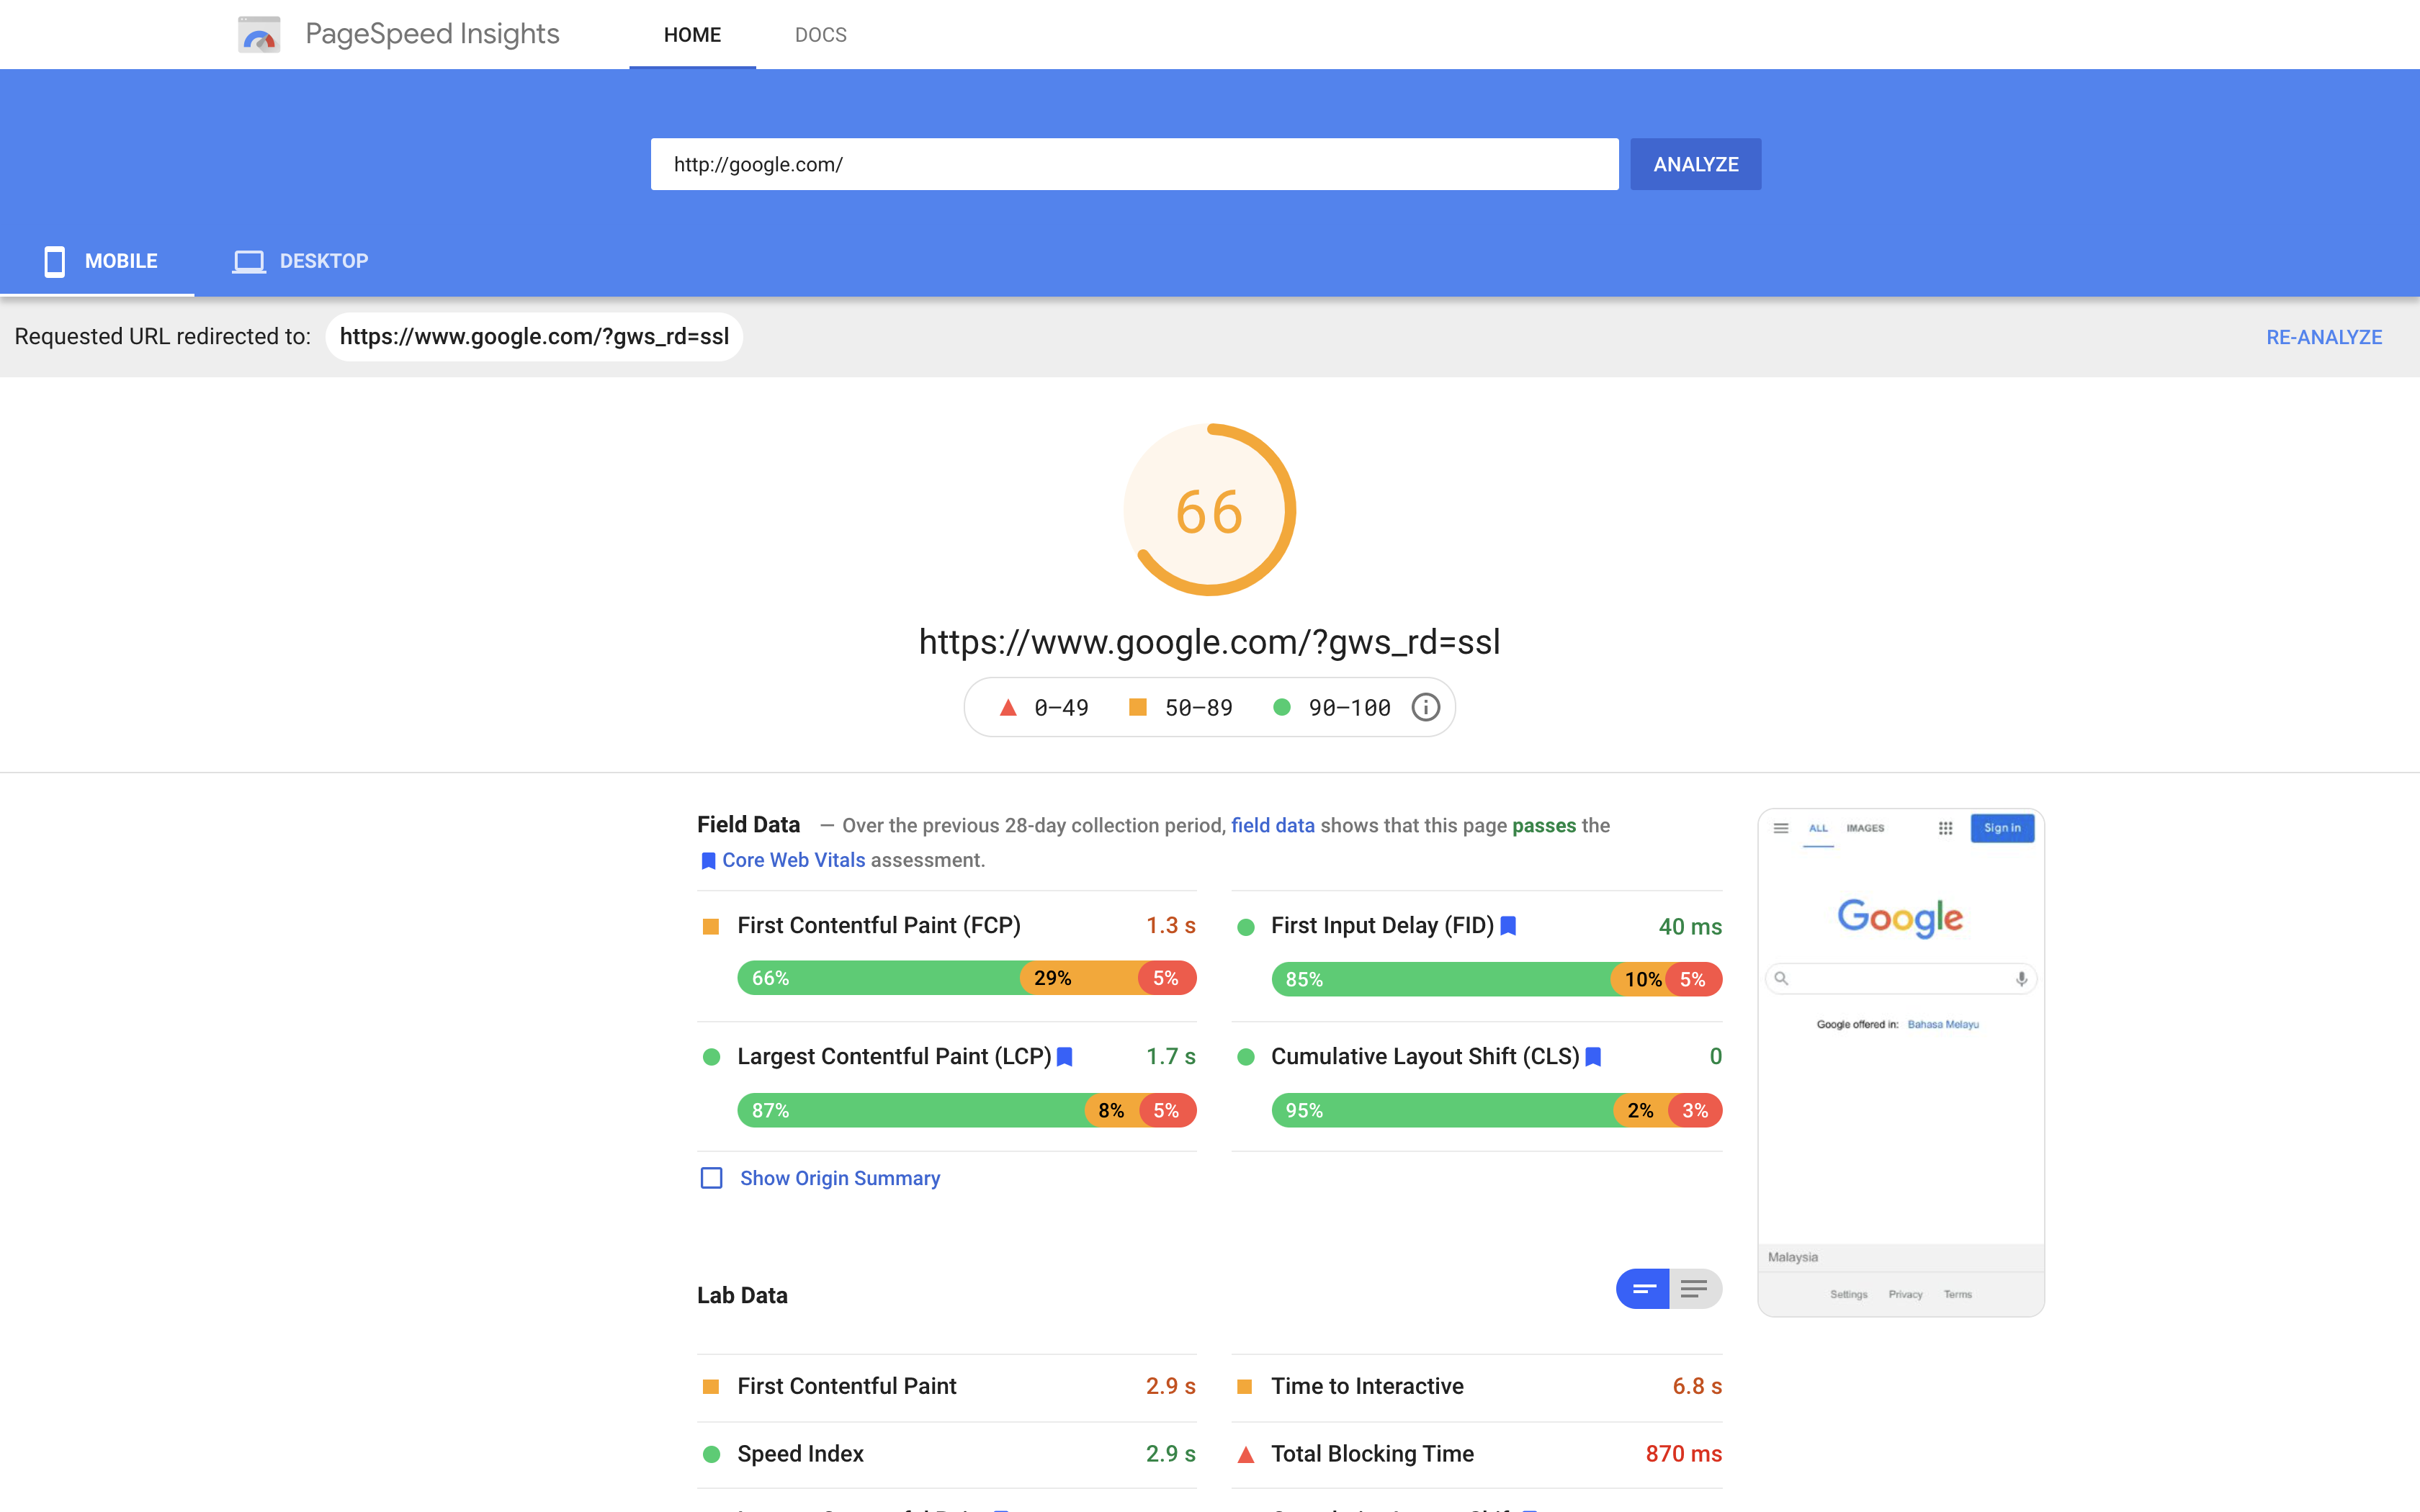
Task: Click the ANALYZE button
Action: tap(1695, 164)
